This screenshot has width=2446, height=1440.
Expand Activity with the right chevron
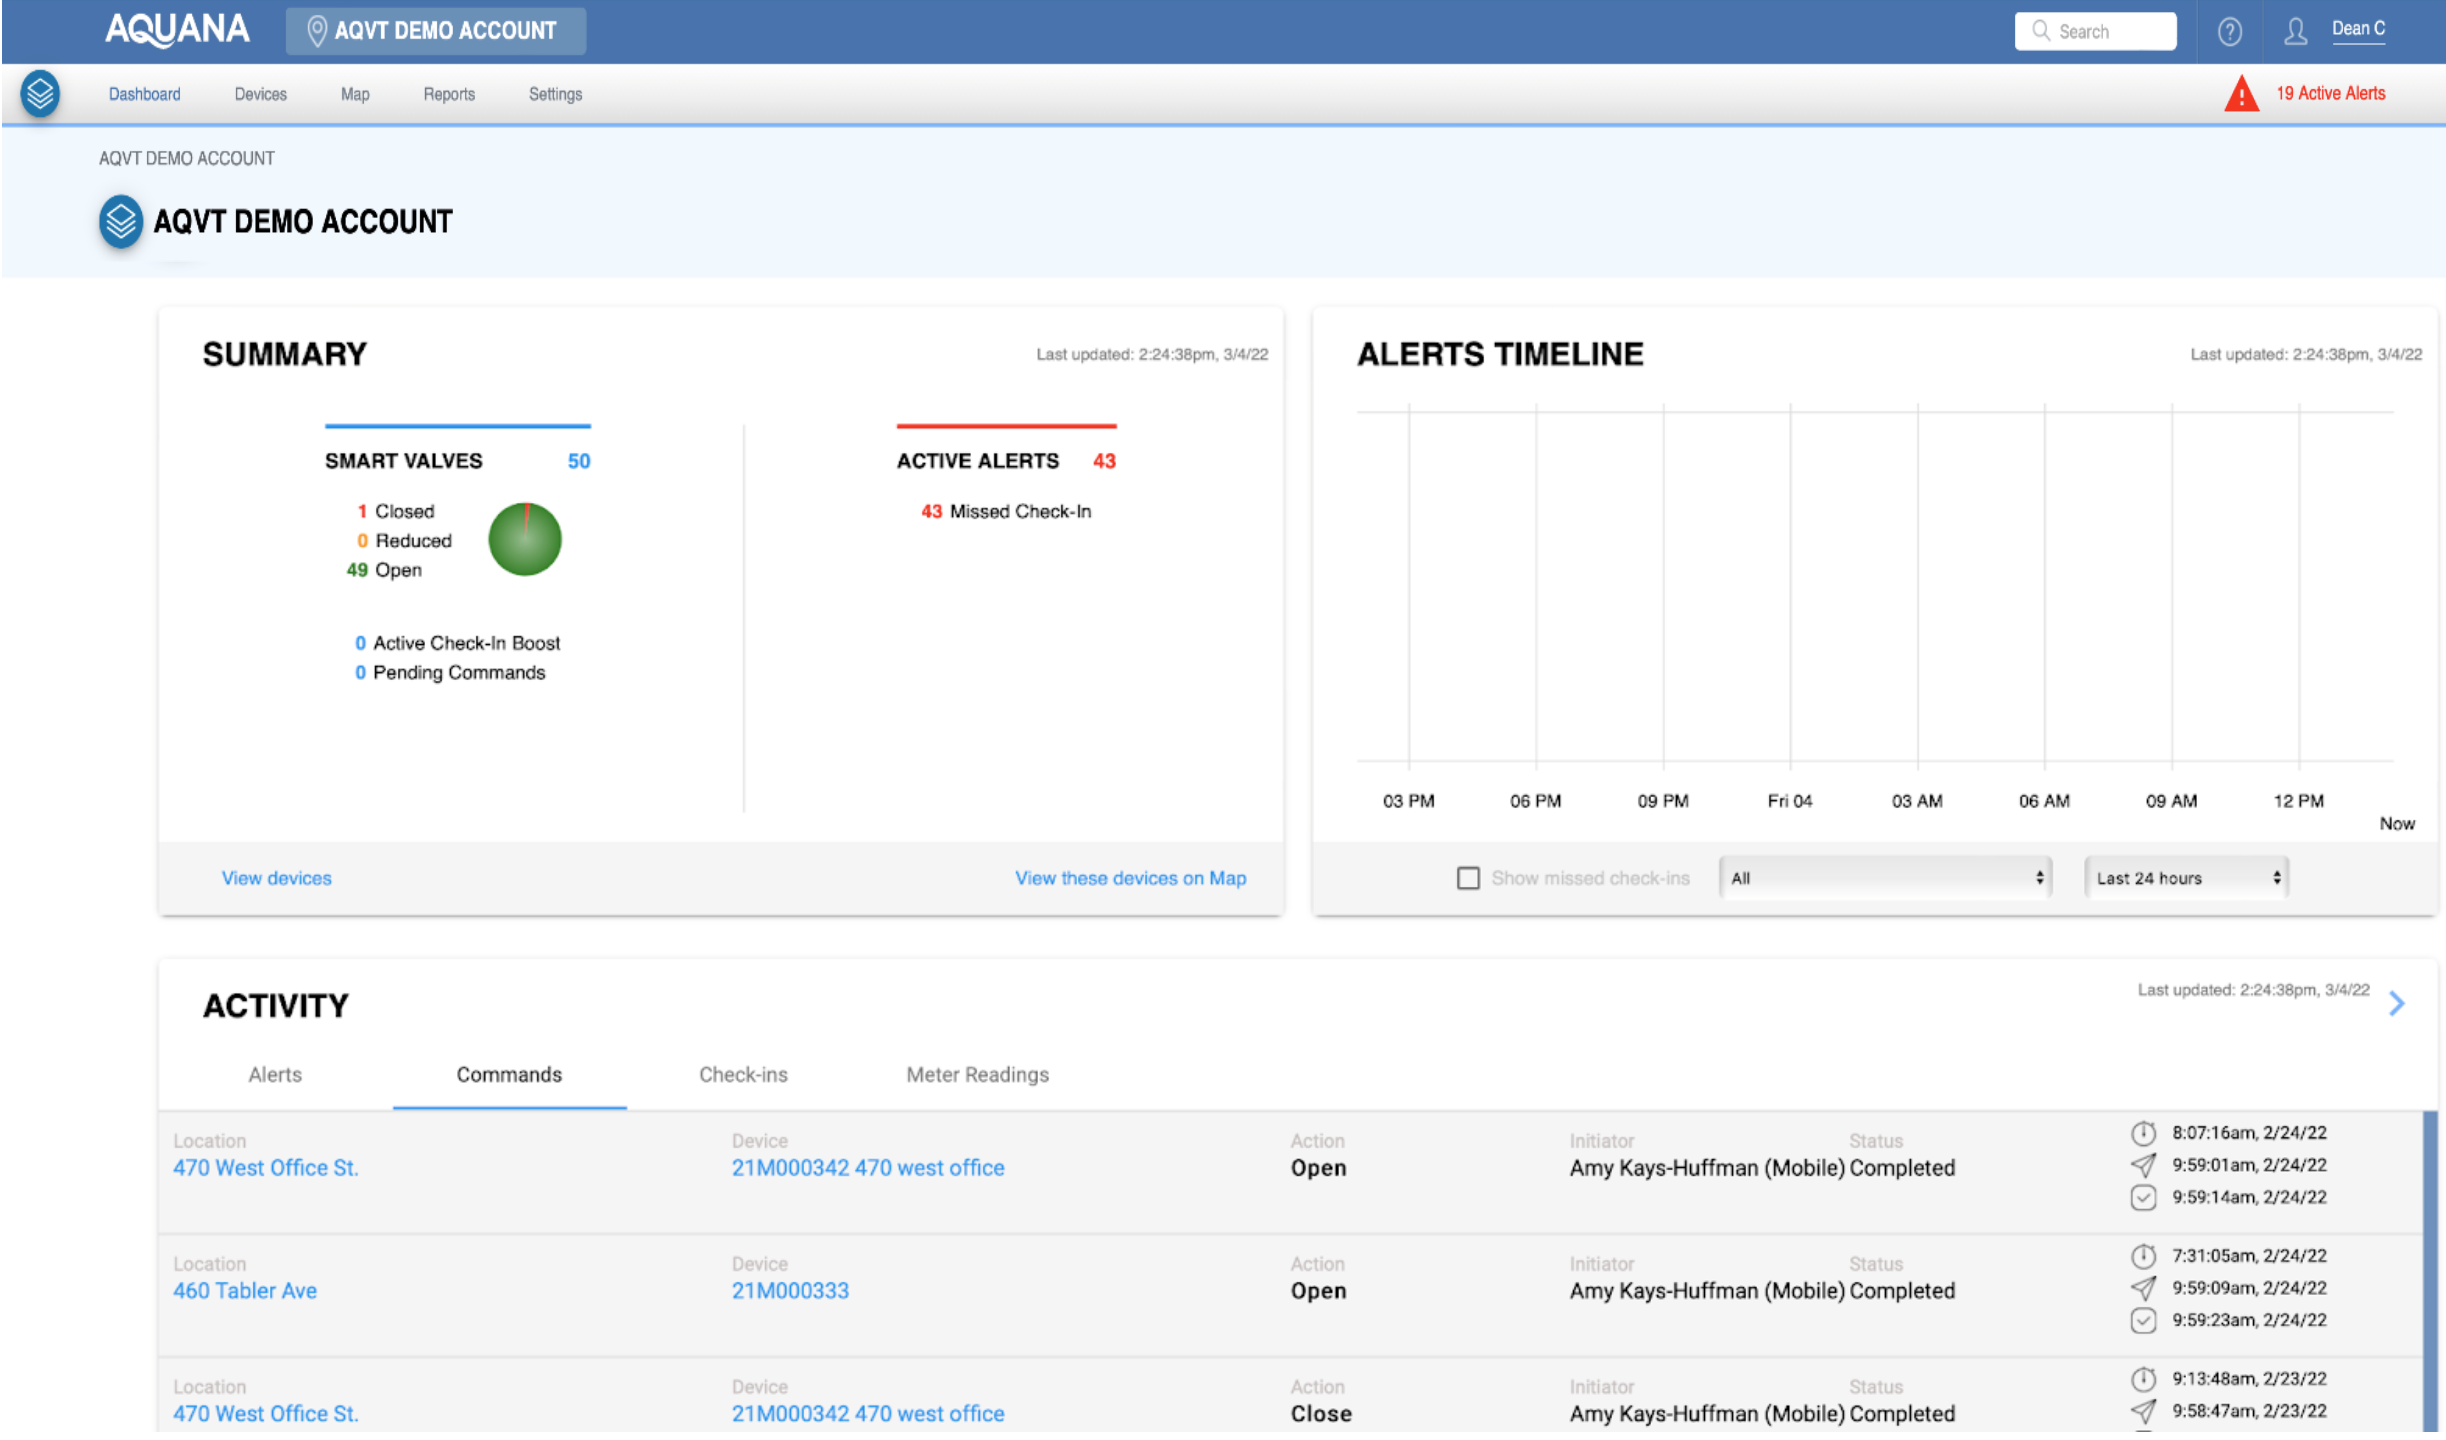2397,1003
